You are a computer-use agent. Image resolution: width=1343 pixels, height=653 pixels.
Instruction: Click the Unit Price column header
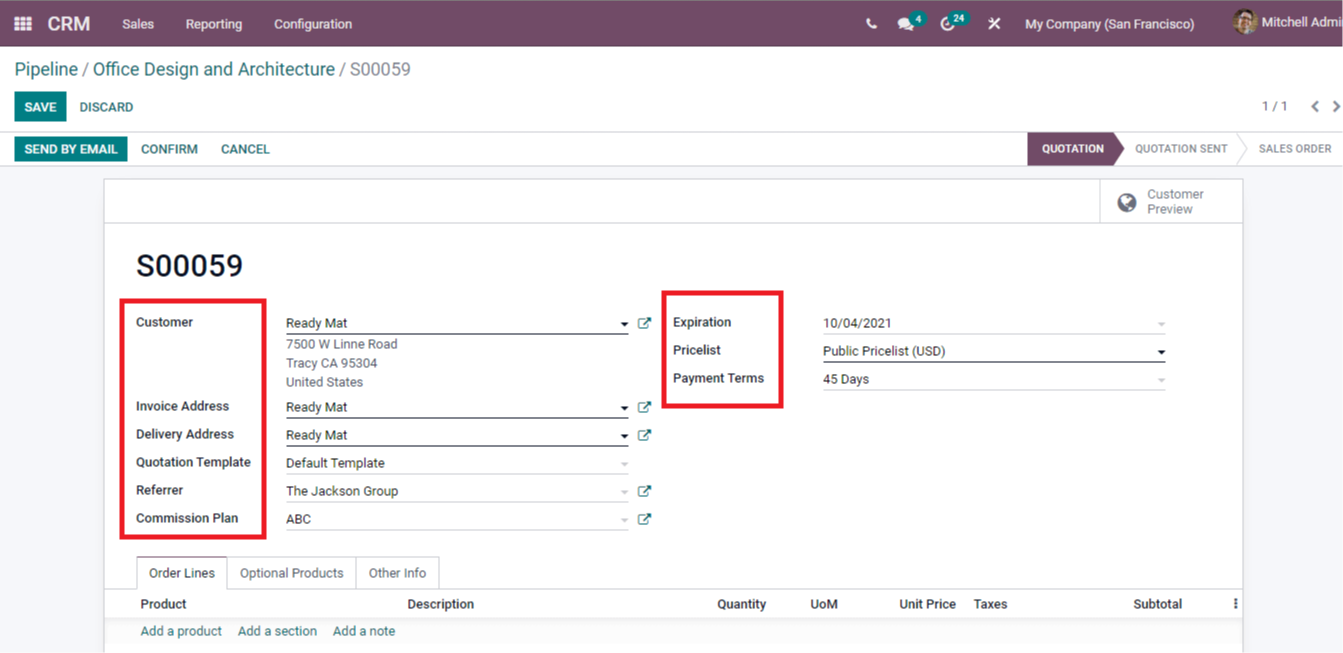(x=927, y=604)
